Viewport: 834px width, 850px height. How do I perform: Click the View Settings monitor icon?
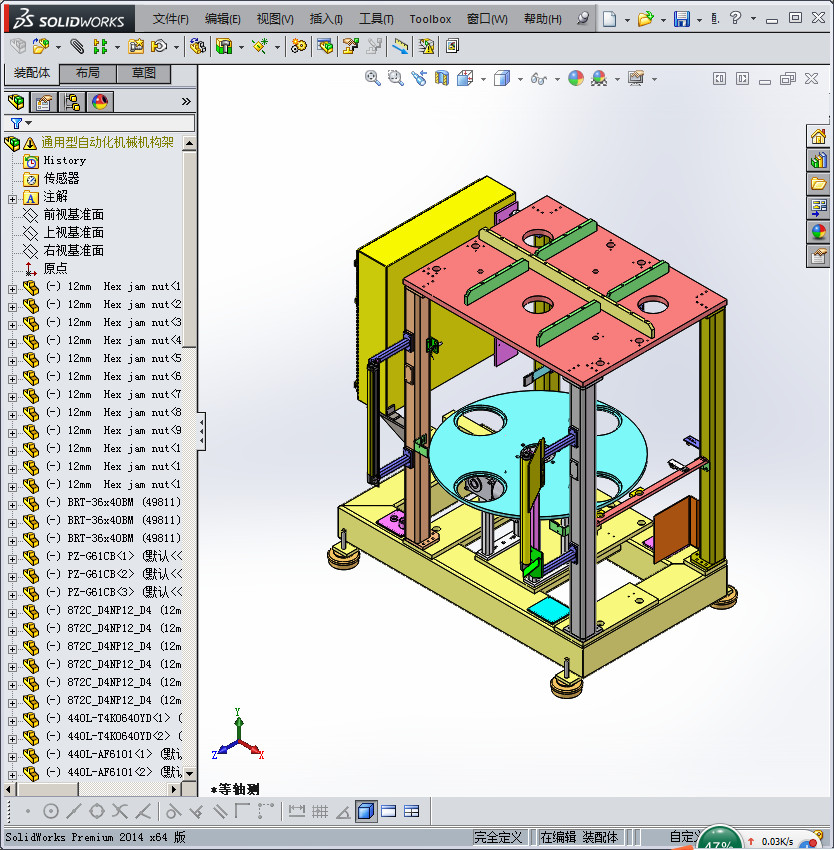[x=636, y=78]
